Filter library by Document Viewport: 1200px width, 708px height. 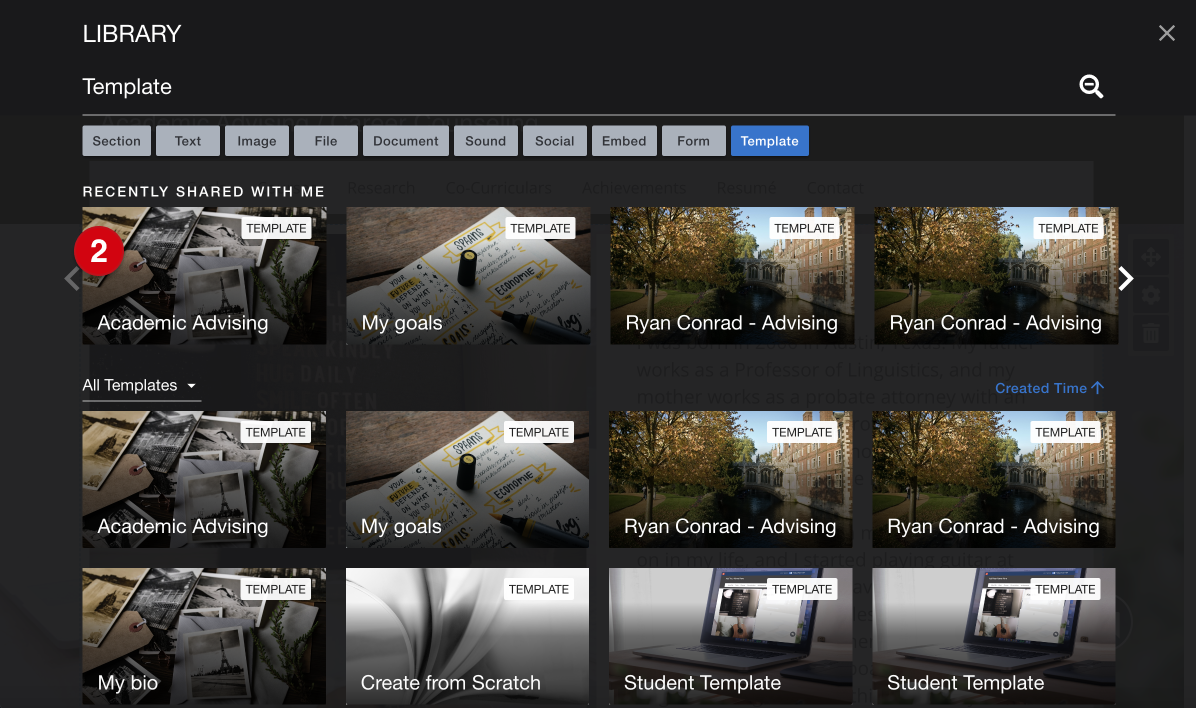[x=406, y=141]
